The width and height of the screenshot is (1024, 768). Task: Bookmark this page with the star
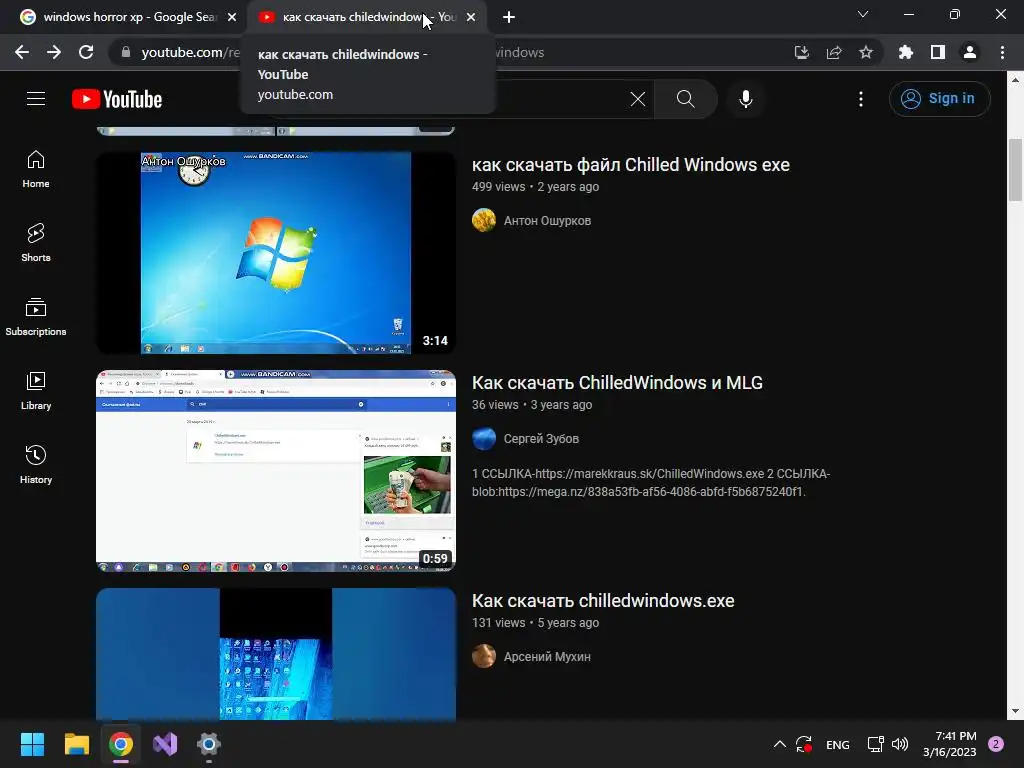(866, 52)
